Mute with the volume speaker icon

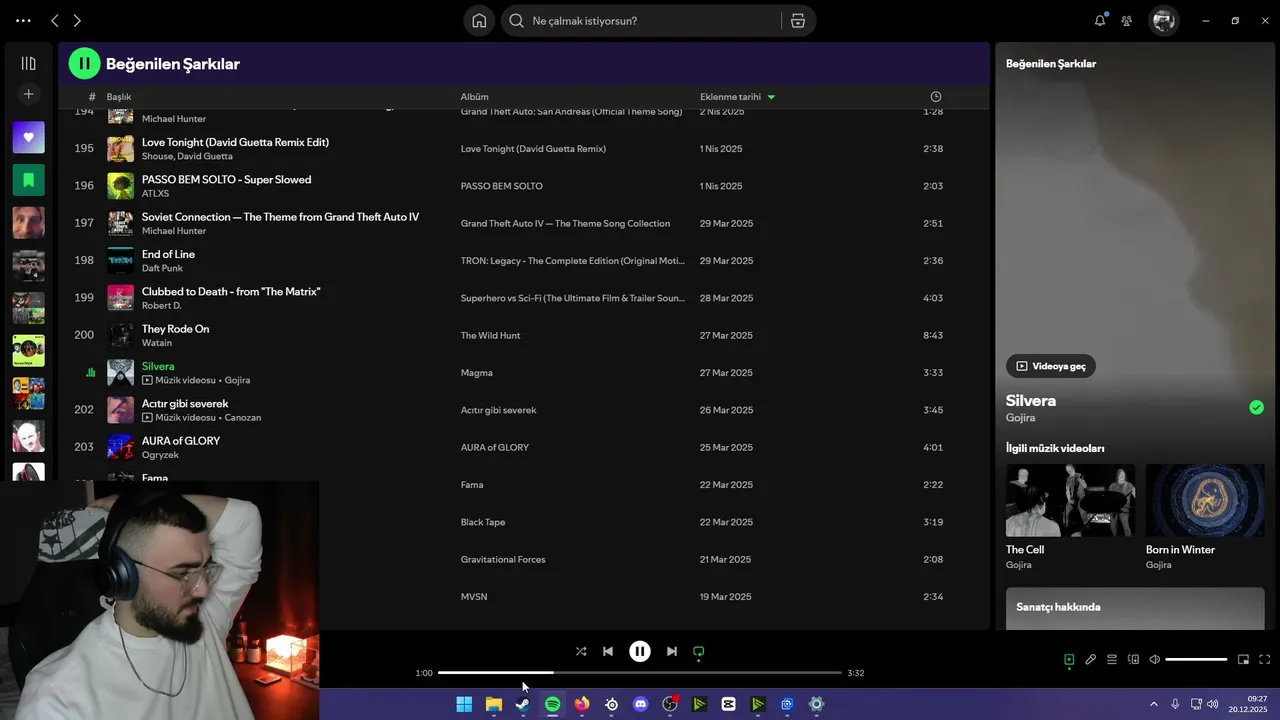coord(1155,659)
